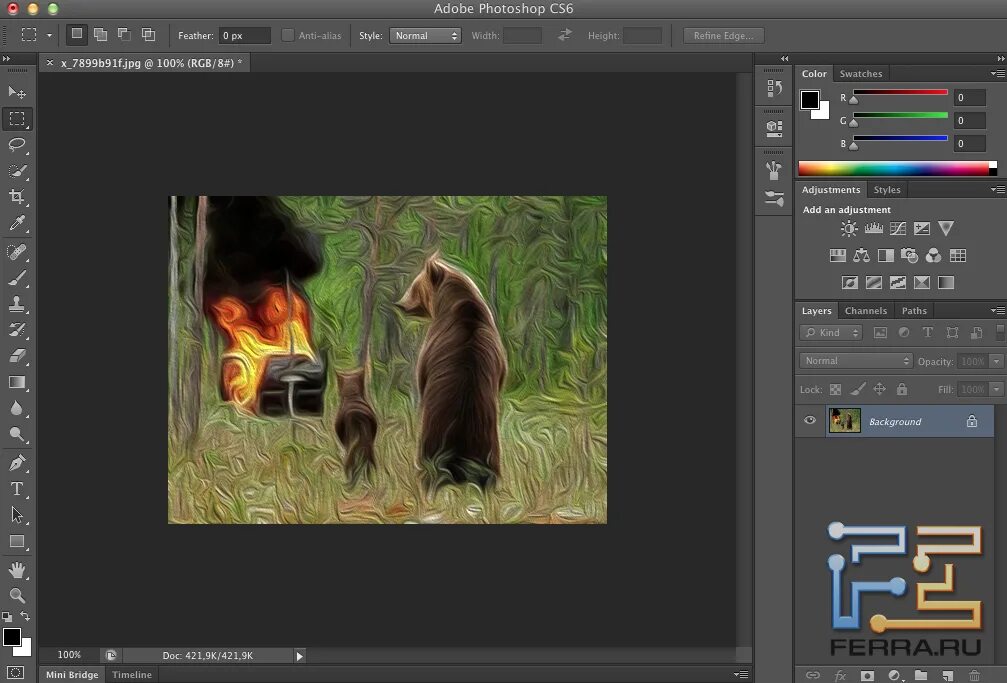The height and width of the screenshot is (683, 1007).
Task: Pick the Eyedropper tool
Action: coord(17,224)
